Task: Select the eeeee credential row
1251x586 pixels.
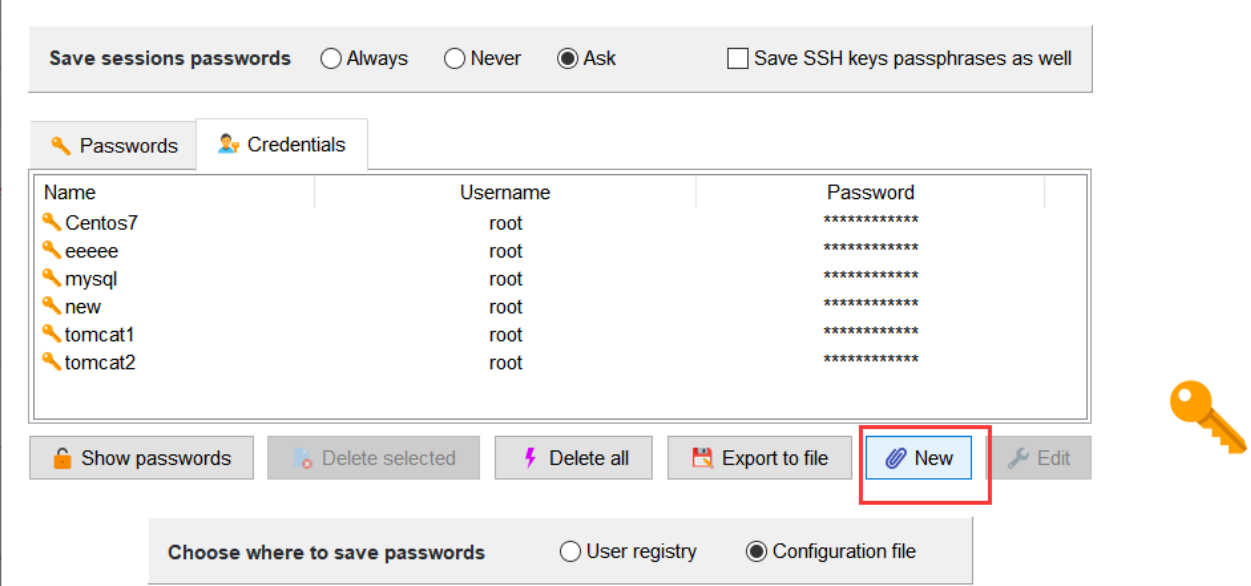Action: pyautogui.click(x=91, y=251)
